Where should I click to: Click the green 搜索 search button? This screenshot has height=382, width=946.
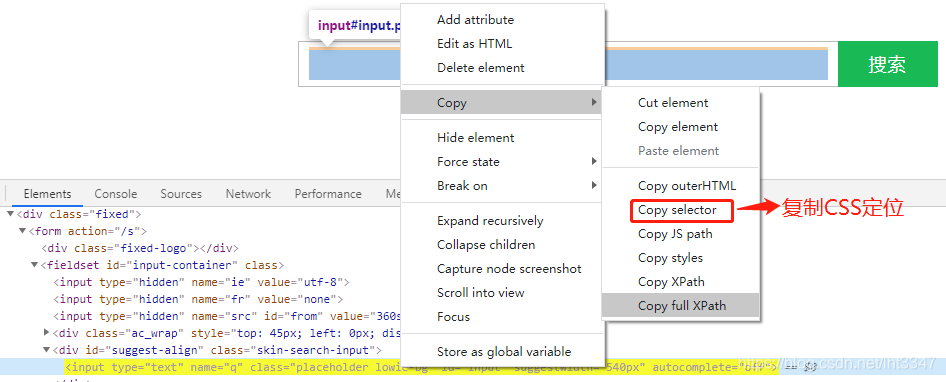[887, 65]
